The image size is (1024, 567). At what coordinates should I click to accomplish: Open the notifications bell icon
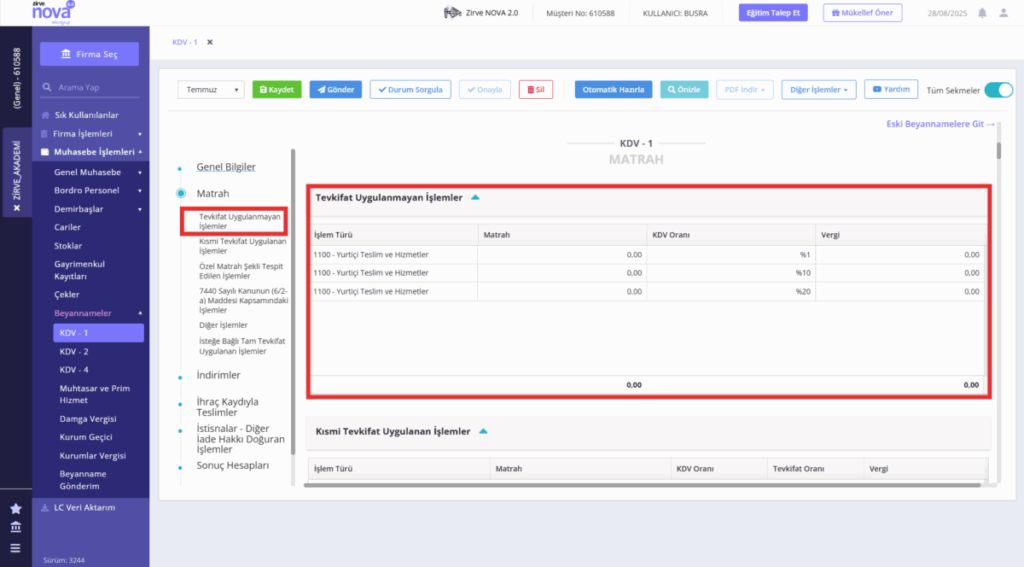[982, 13]
